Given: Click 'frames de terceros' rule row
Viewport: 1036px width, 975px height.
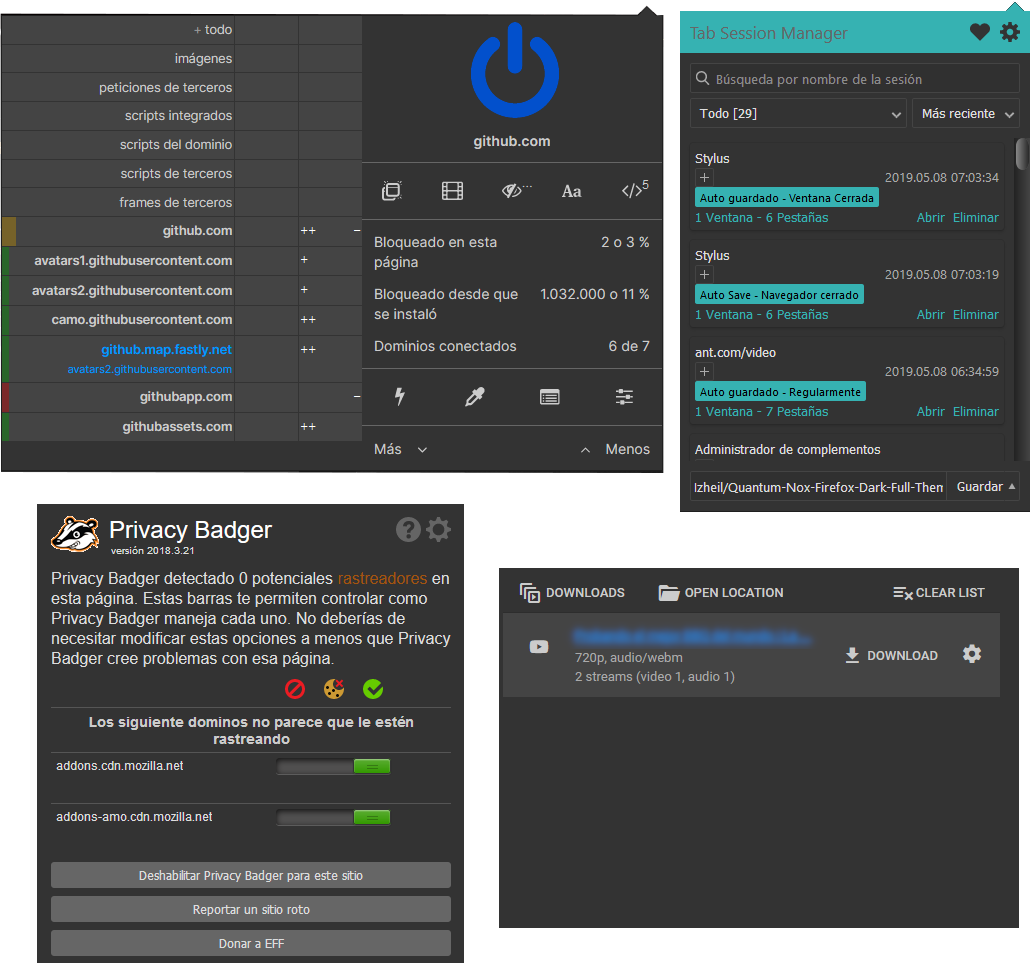Looking at the screenshot, I should [182, 203].
